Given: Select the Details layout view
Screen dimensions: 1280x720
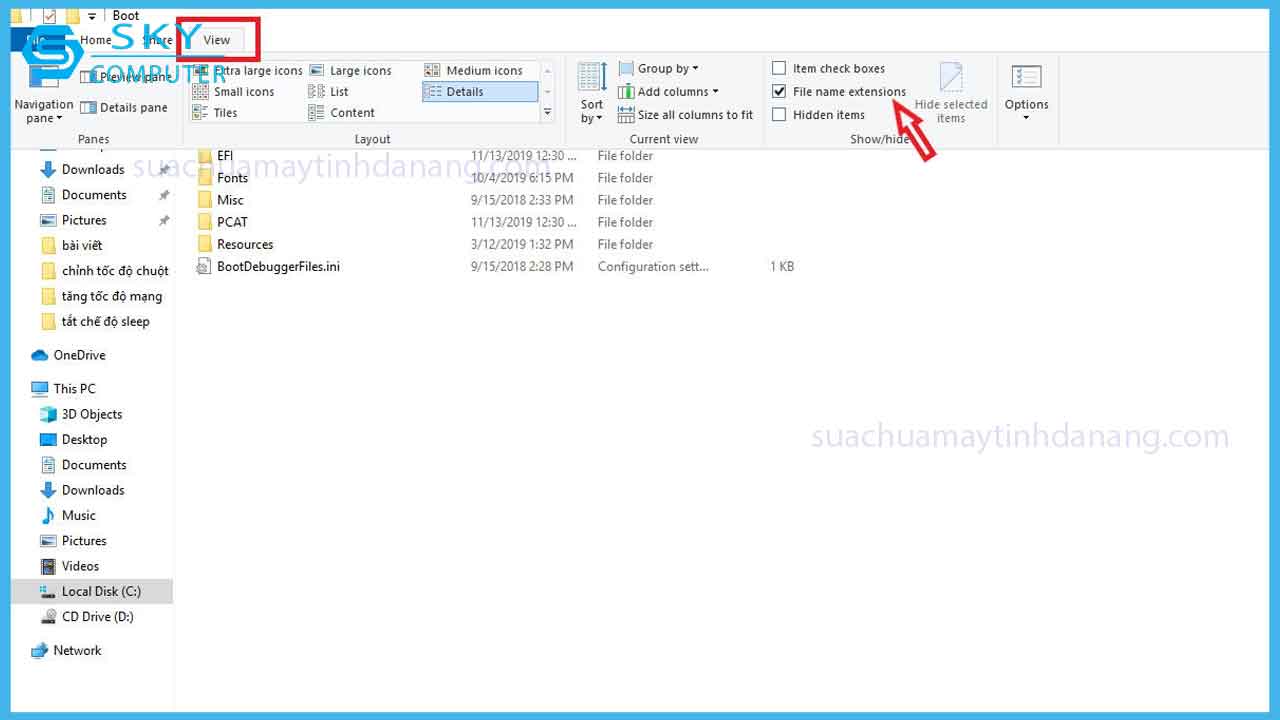Looking at the screenshot, I should tap(479, 92).
